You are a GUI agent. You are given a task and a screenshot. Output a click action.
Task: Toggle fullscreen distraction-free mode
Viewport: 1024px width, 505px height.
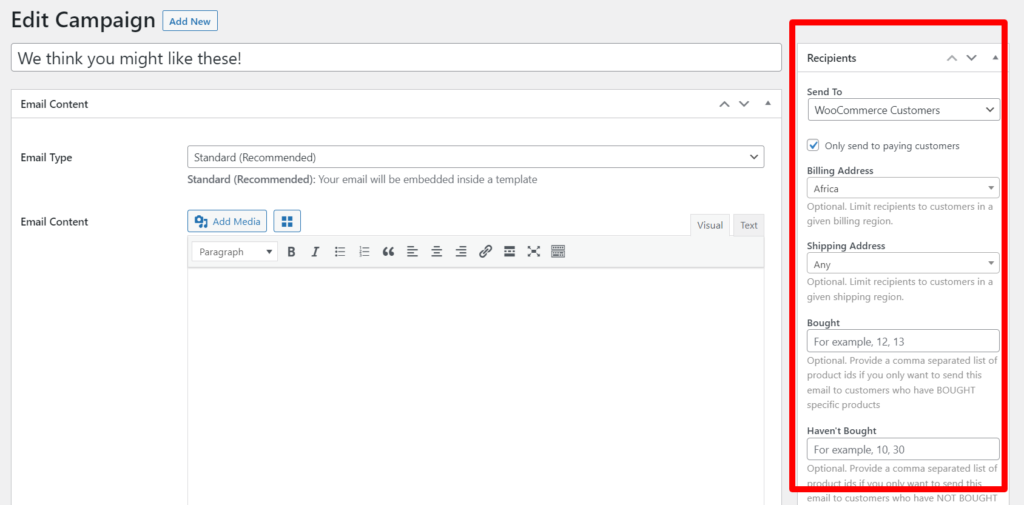pyautogui.click(x=534, y=252)
